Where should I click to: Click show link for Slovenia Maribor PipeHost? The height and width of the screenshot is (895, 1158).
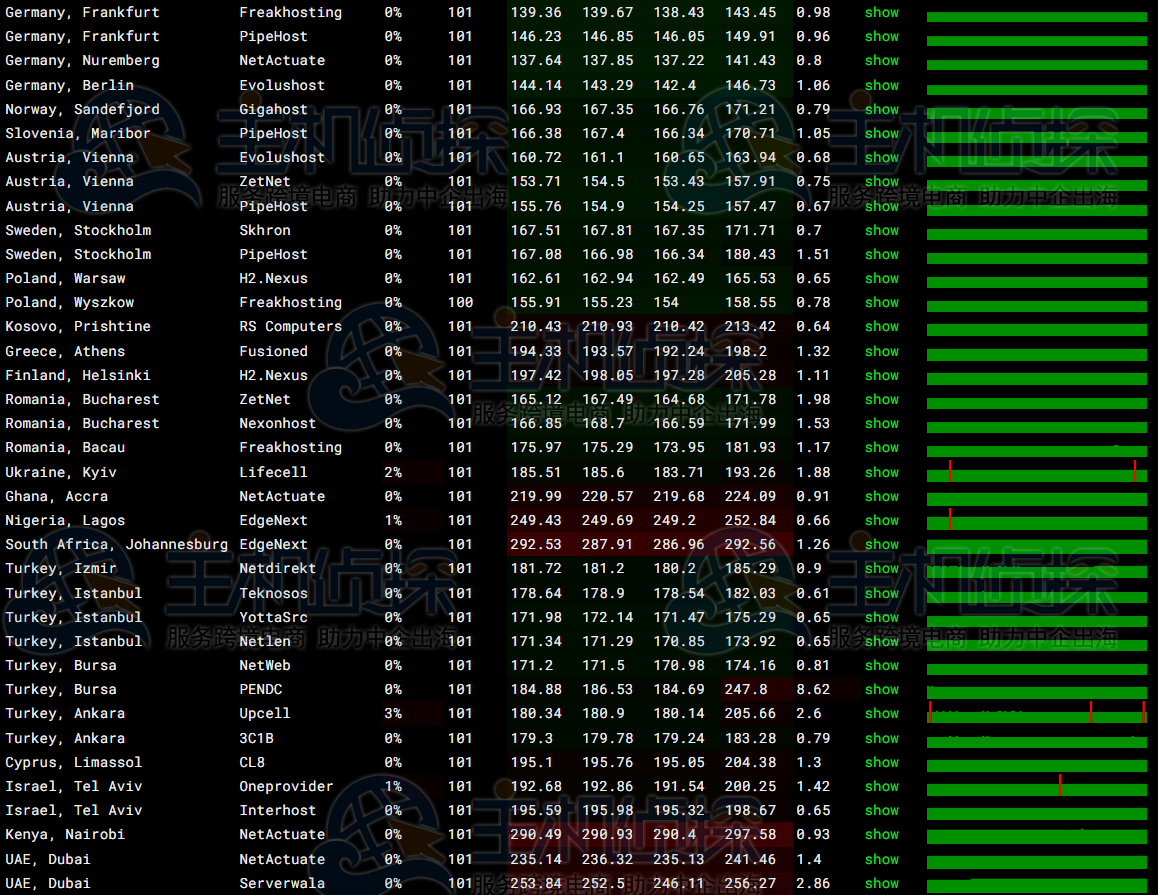(882, 134)
